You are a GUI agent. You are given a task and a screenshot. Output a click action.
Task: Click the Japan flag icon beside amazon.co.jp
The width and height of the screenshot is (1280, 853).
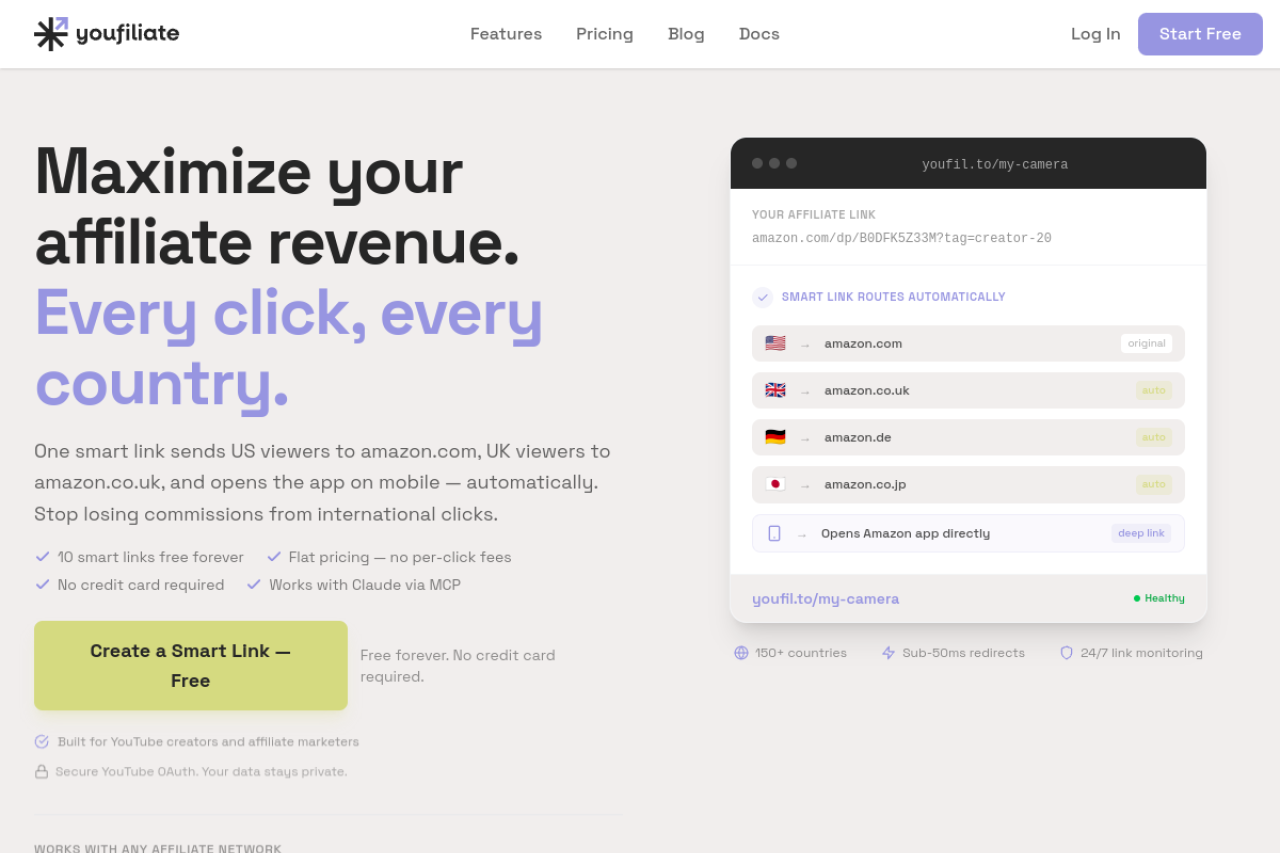click(775, 485)
